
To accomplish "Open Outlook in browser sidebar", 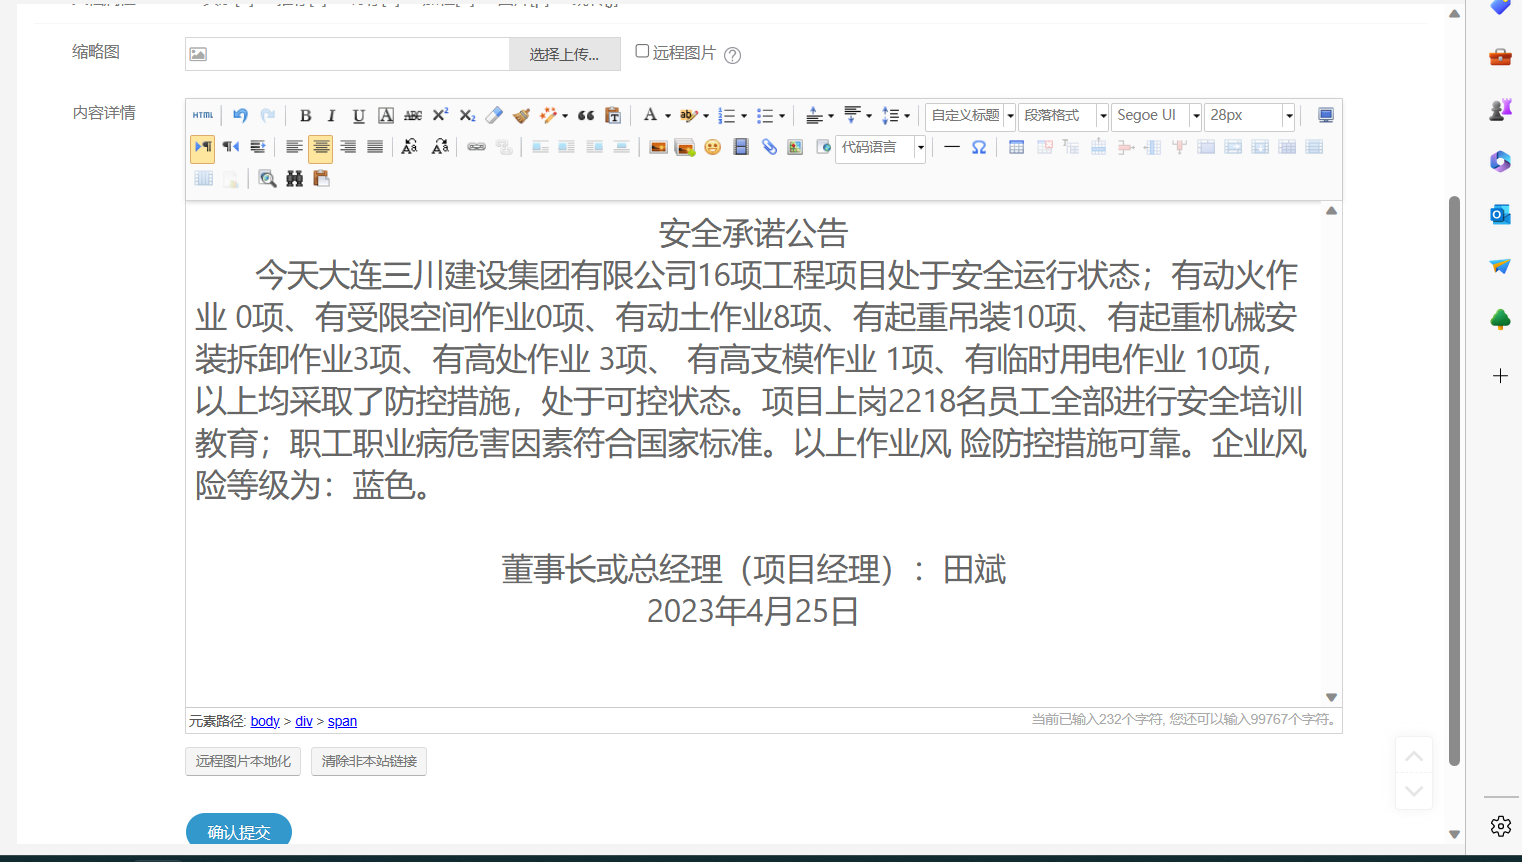I will click(x=1500, y=214).
